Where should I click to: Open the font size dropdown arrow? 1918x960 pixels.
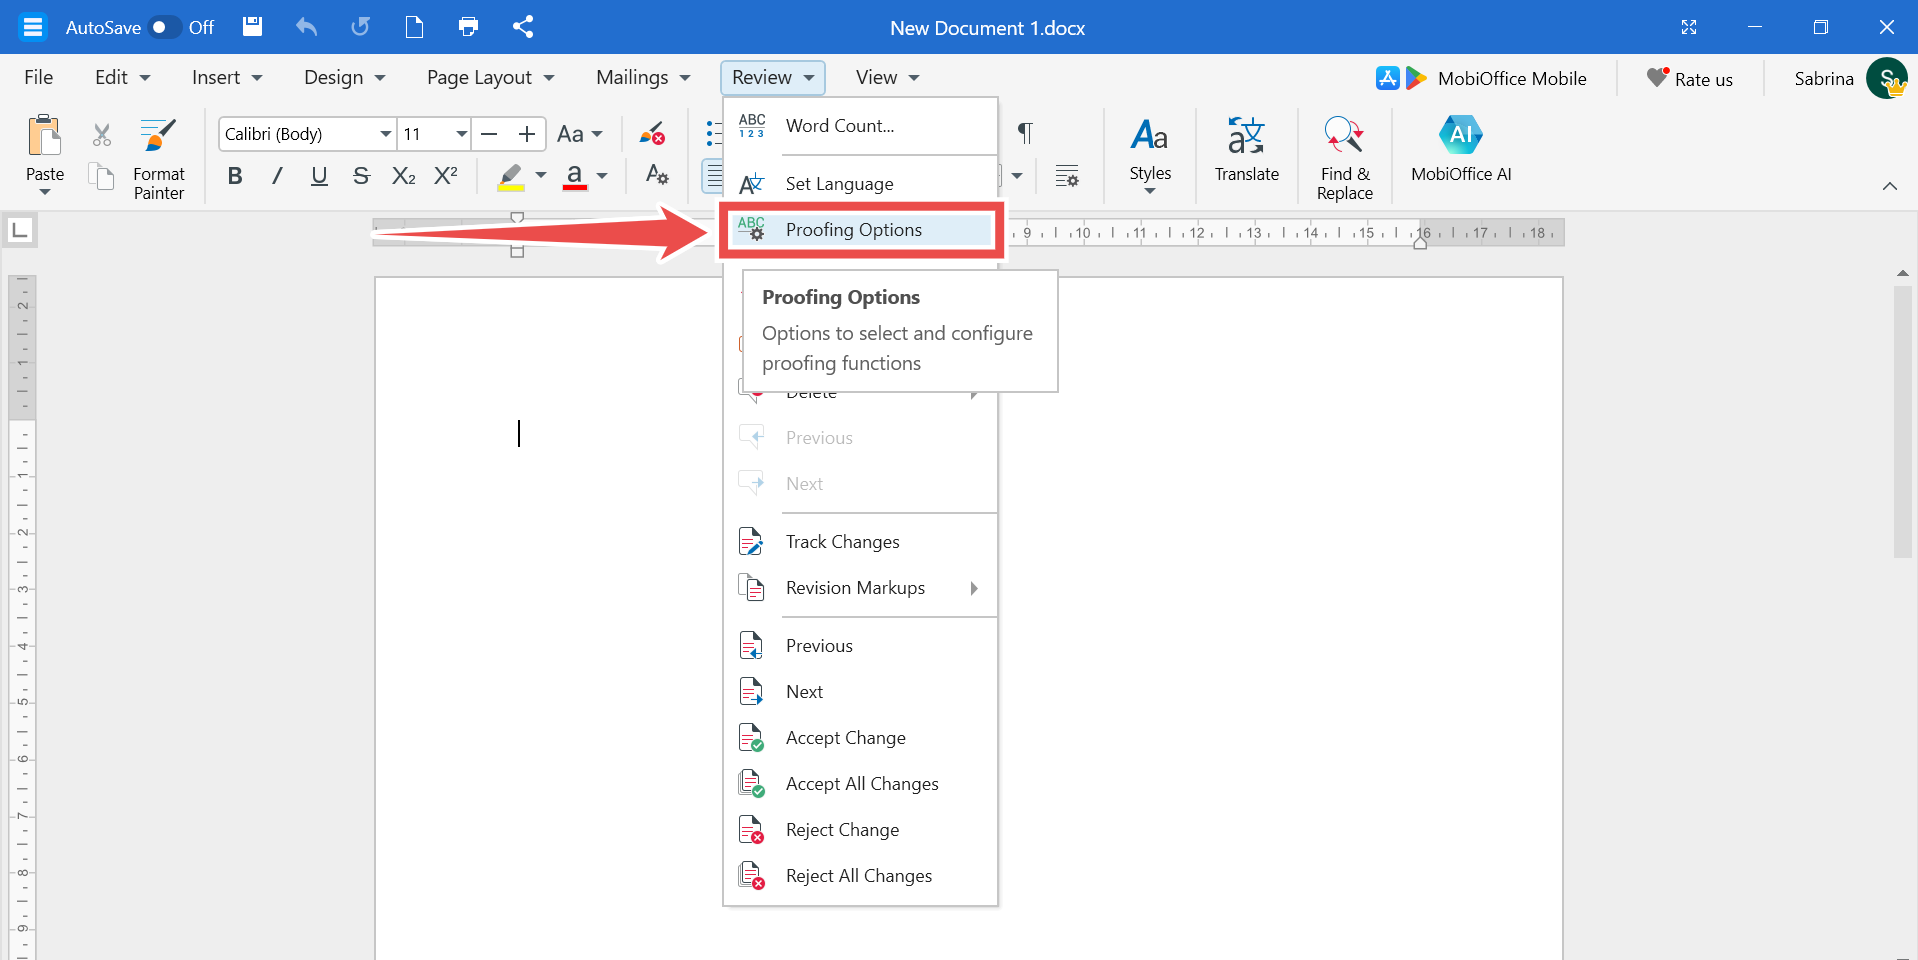pos(461,134)
